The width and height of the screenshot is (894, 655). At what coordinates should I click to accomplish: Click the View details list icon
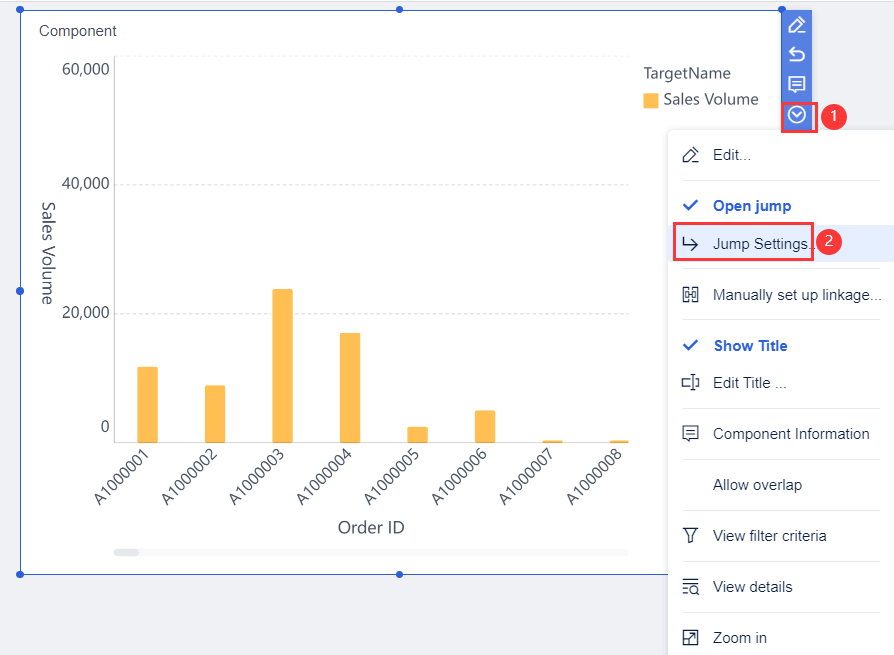pos(690,587)
